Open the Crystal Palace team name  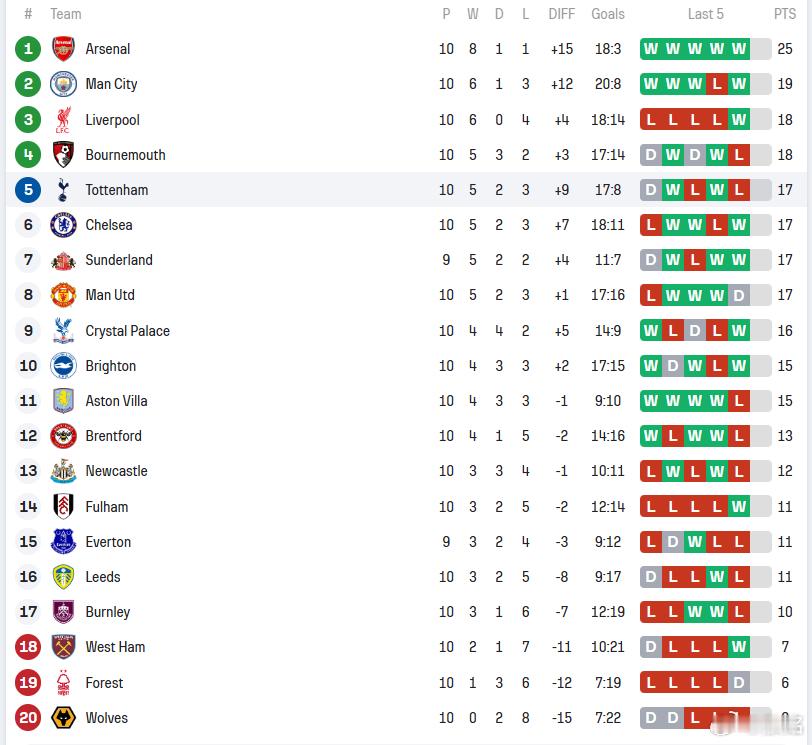coord(127,331)
